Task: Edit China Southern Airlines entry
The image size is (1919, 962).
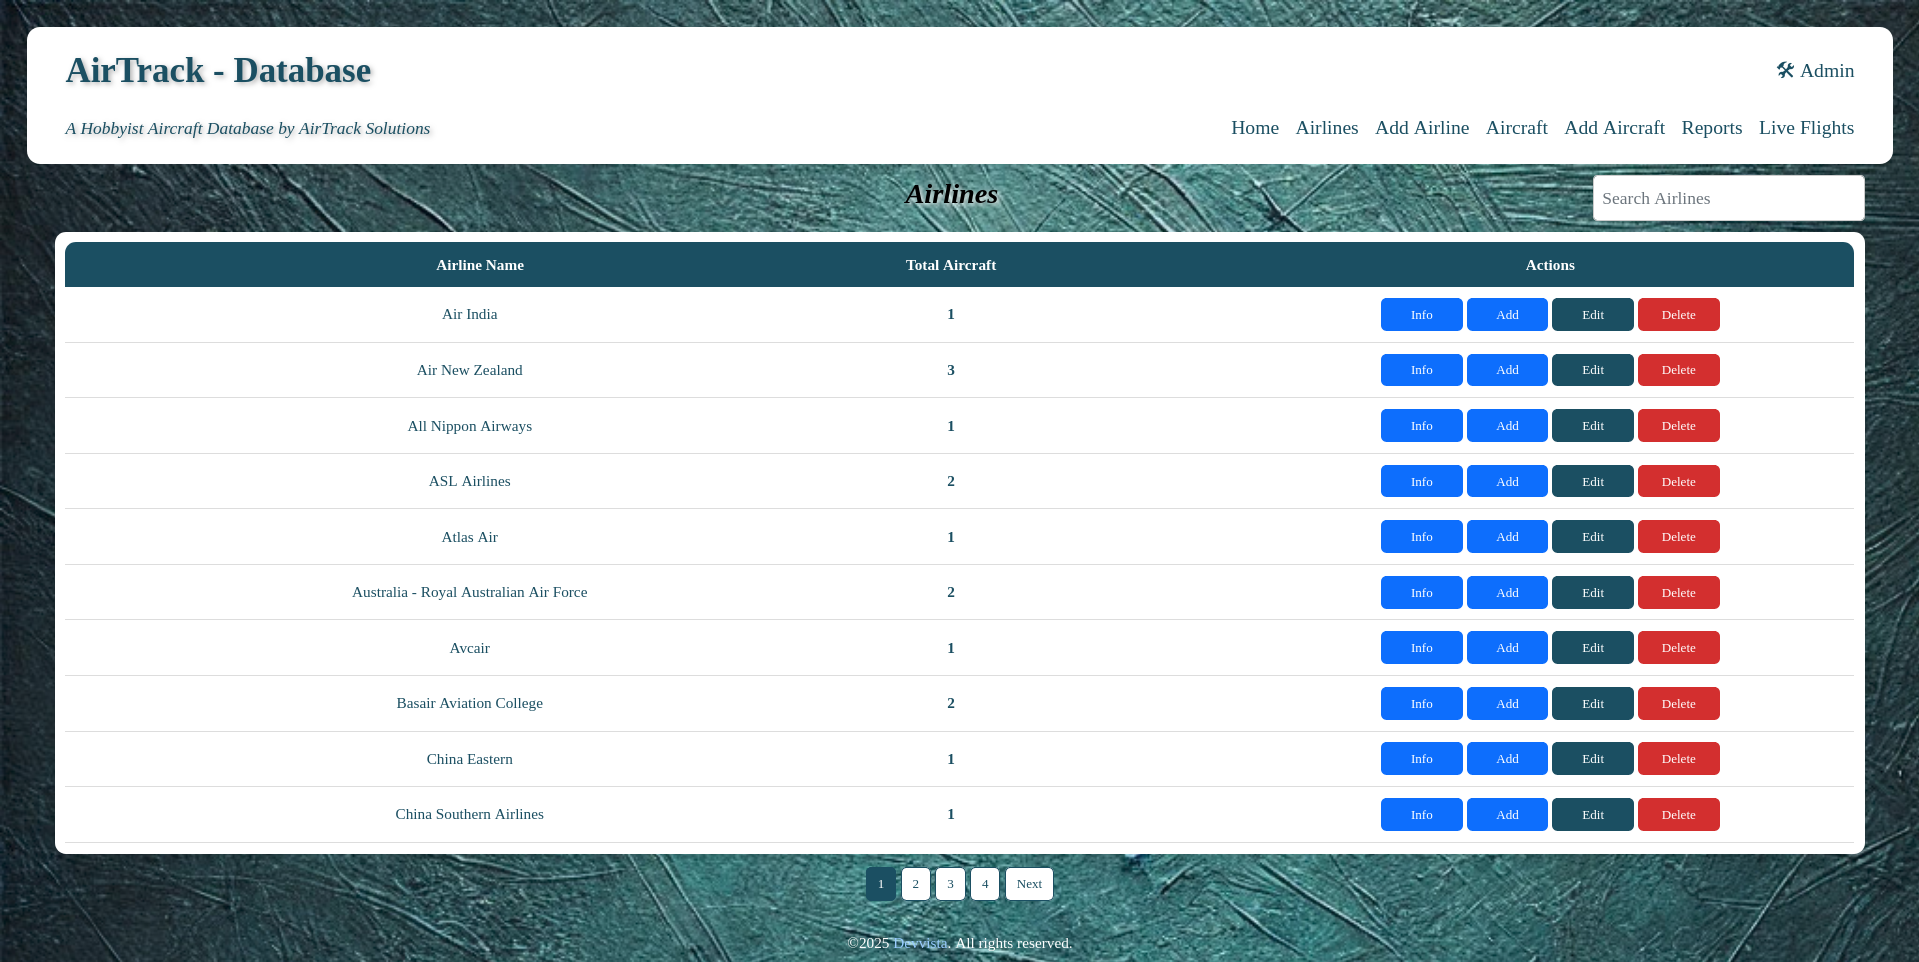Action: (1593, 814)
